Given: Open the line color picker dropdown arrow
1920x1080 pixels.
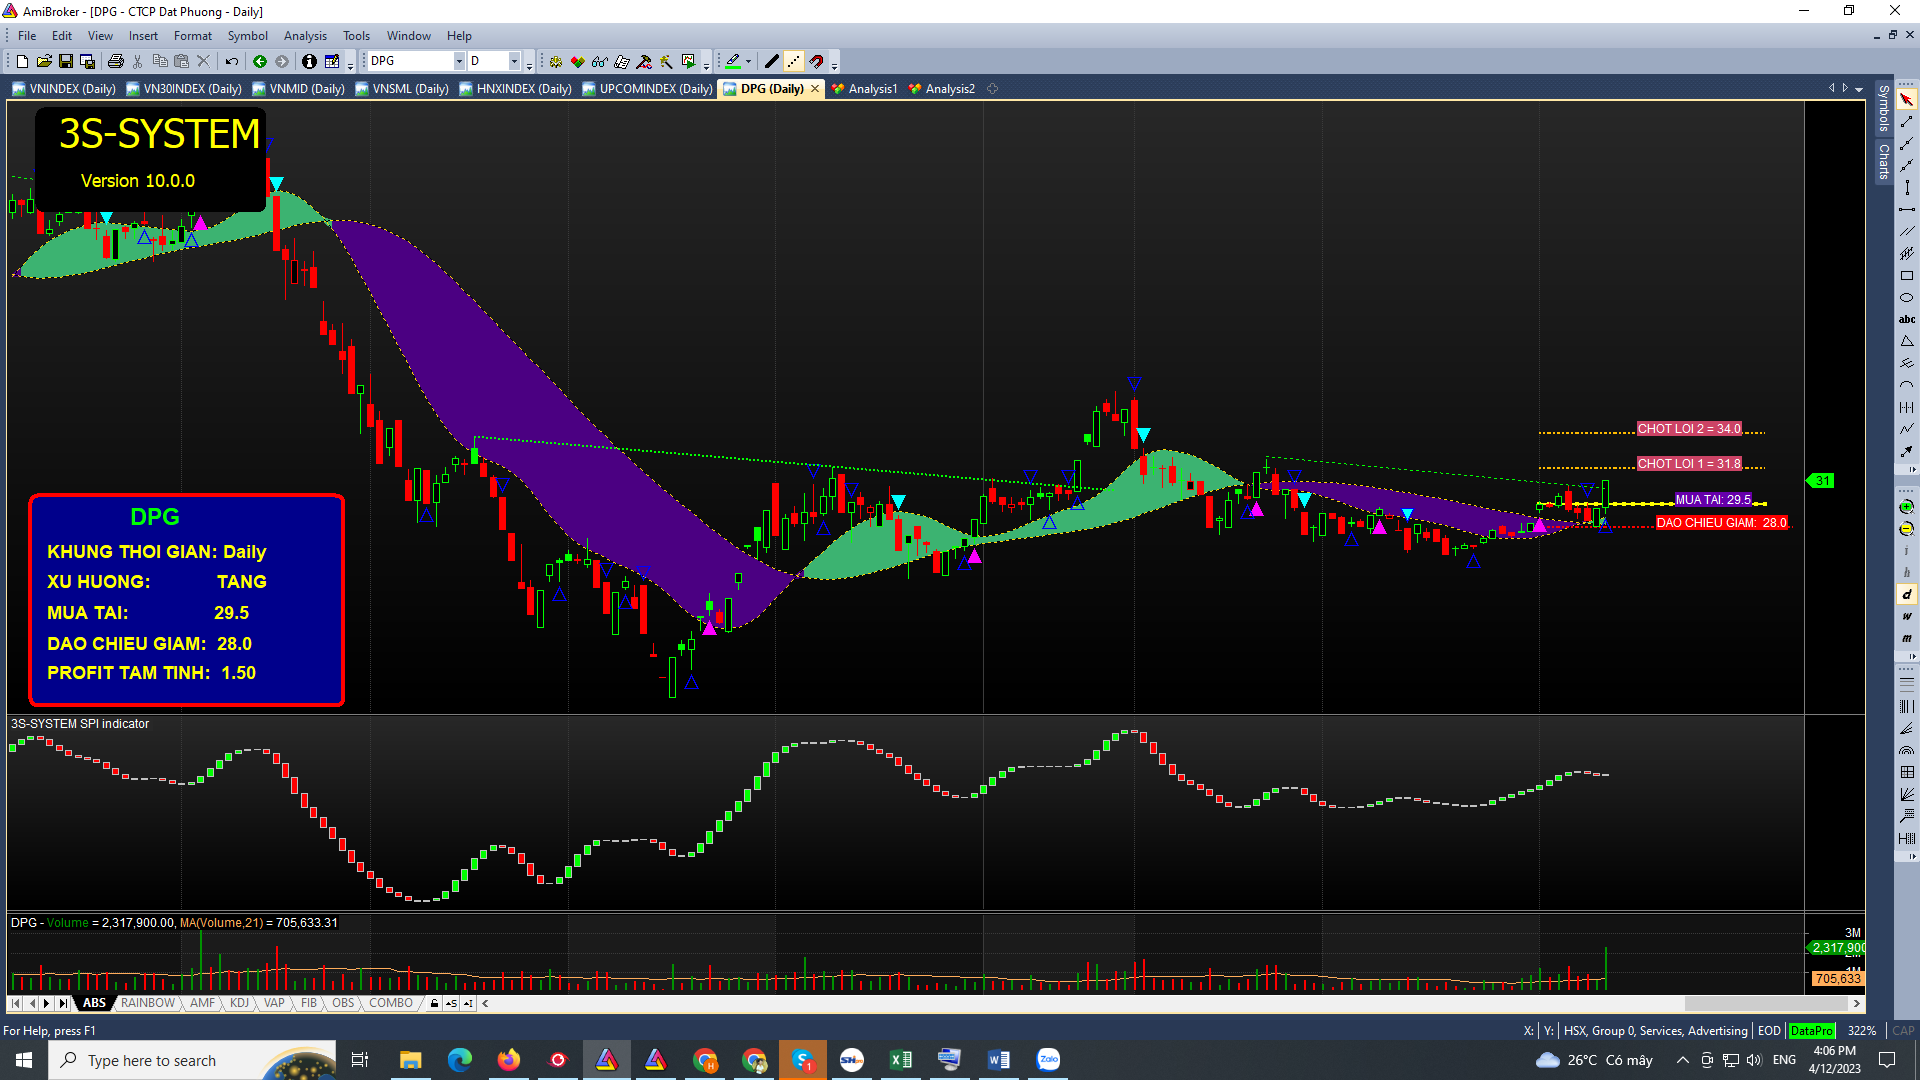Looking at the screenshot, I should [748, 62].
